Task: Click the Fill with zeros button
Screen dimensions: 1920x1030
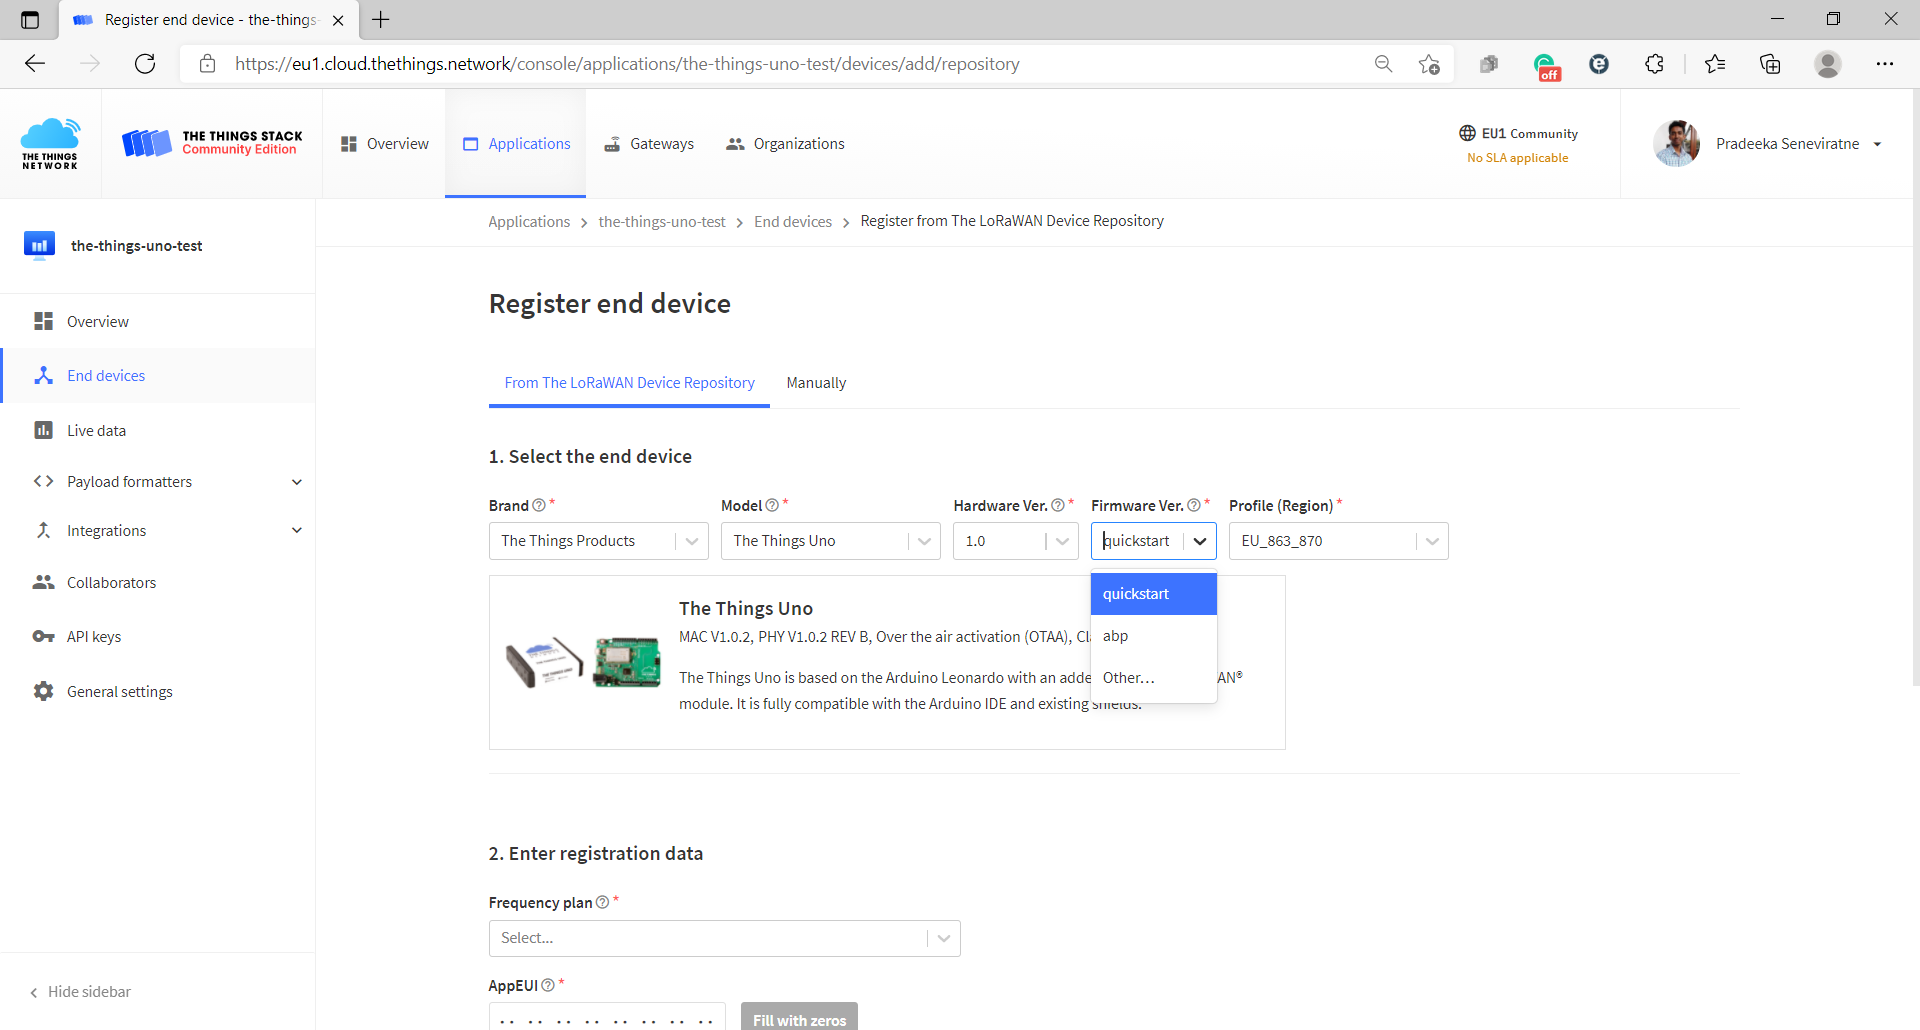Action: [798, 1018]
